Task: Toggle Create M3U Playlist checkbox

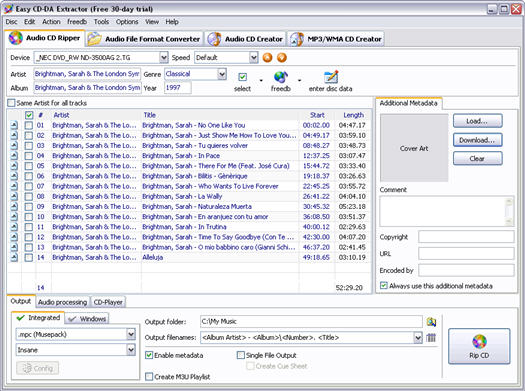Action: (x=149, y=377)
